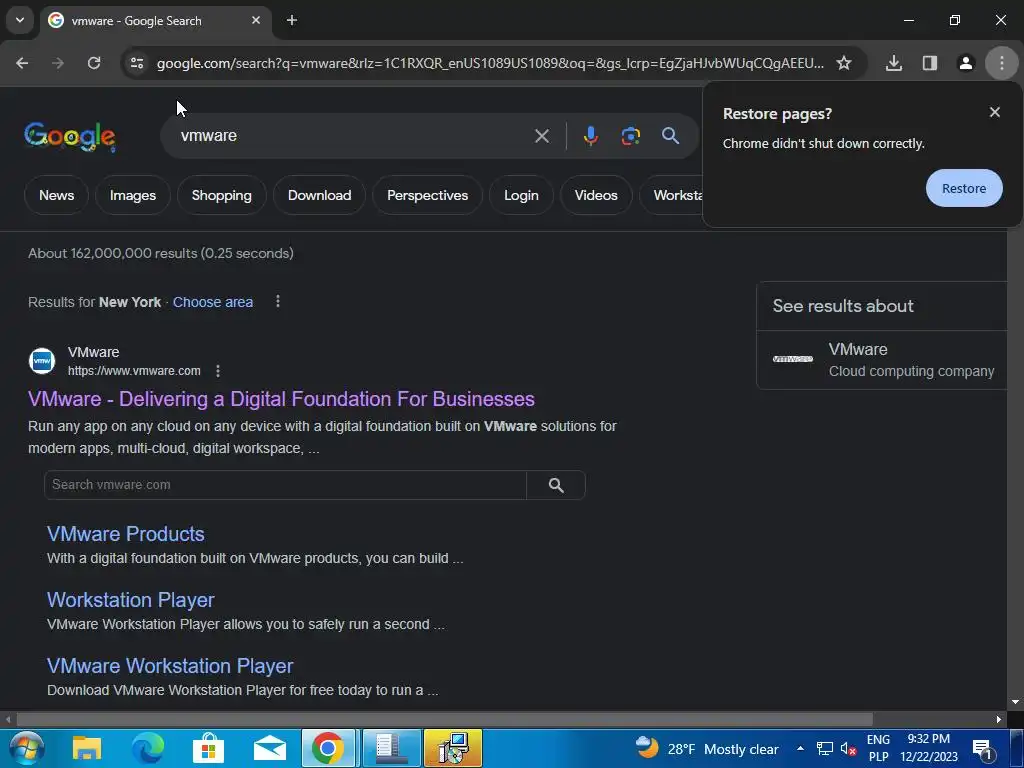Open the tab search dropdown arrow
Screen dimensions: 1024x768
click(x=20, y=20)
